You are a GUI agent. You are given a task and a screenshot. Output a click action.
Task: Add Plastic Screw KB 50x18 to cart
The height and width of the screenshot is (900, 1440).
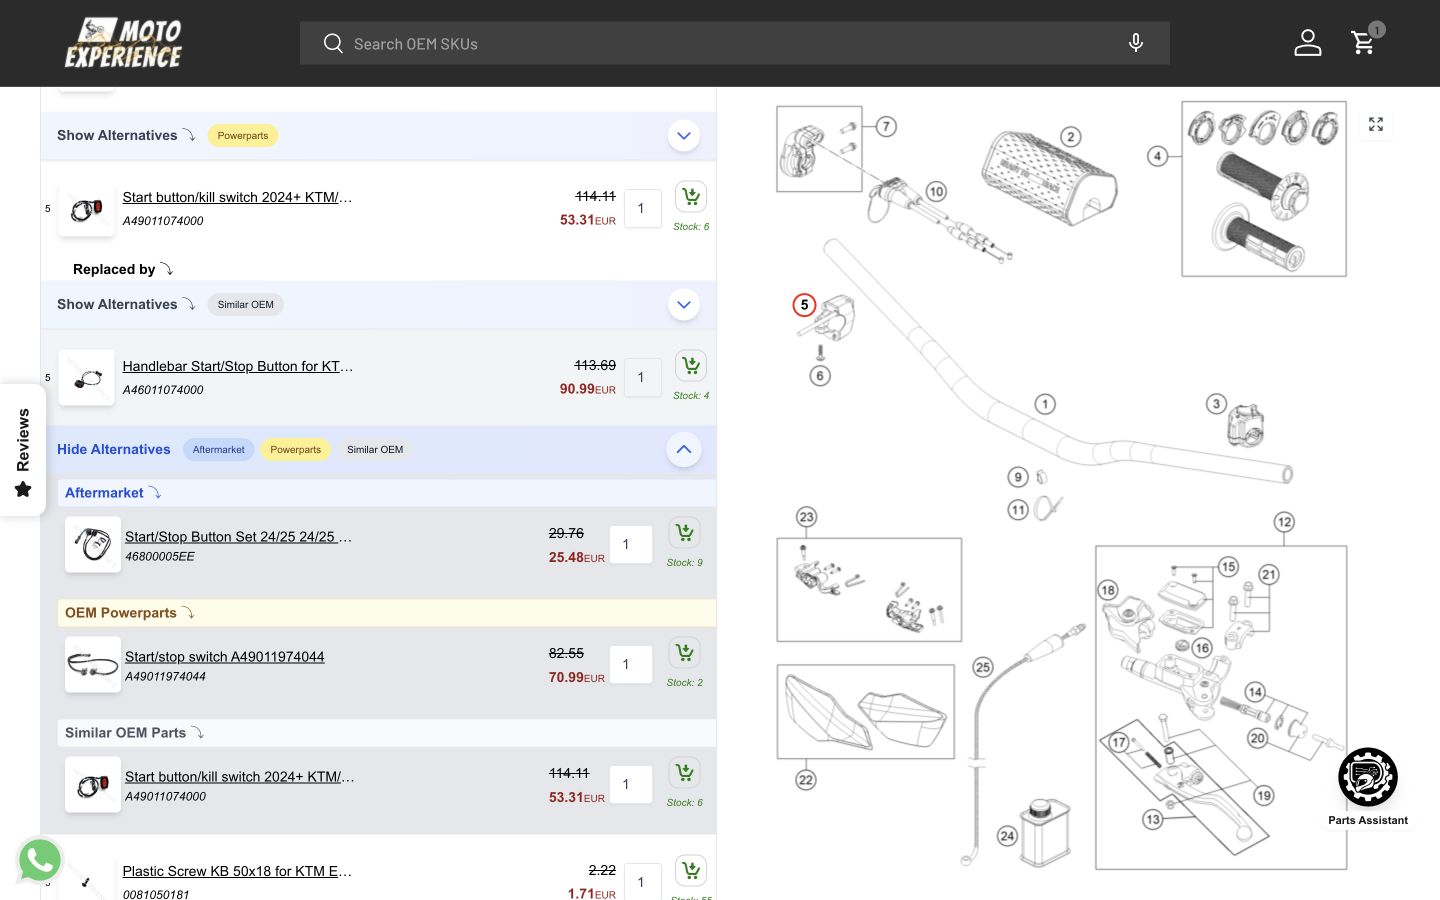tap(691, 871)
